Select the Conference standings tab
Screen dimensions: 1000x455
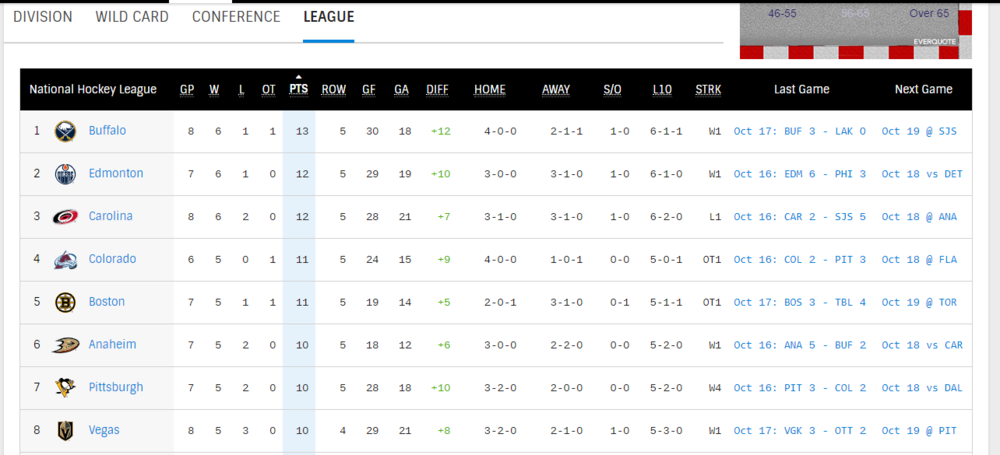click(236, 17)
